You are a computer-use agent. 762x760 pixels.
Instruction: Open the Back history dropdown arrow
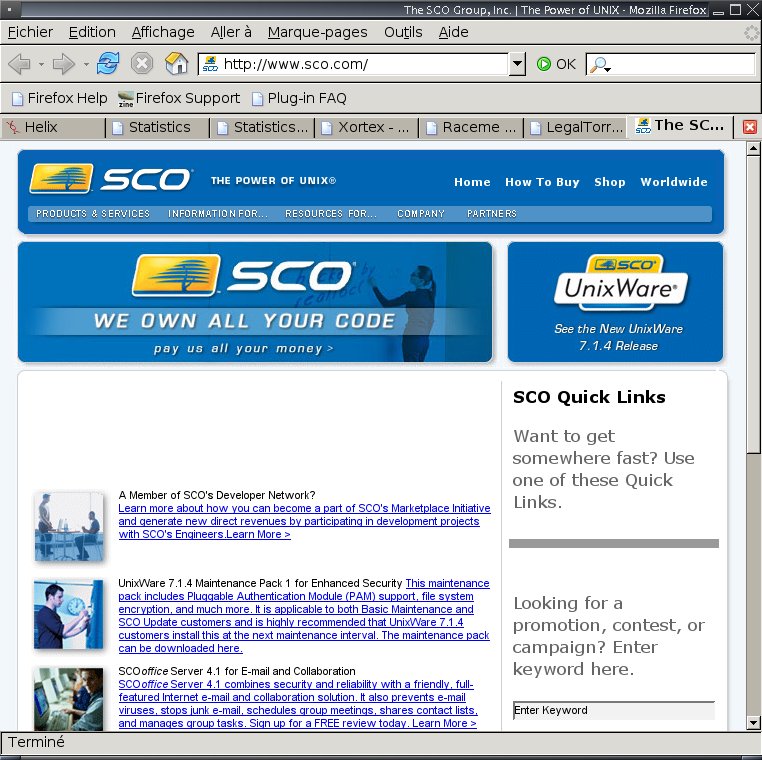[41, 64]
